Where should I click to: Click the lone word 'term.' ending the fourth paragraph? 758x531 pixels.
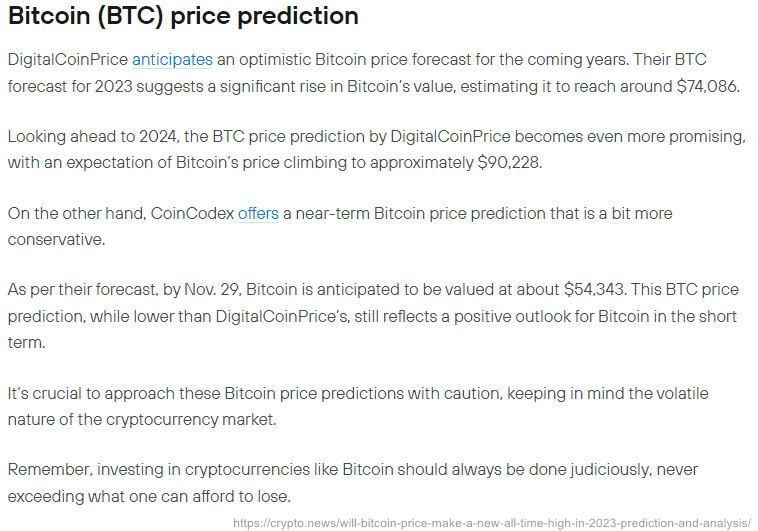coord(26,342)
